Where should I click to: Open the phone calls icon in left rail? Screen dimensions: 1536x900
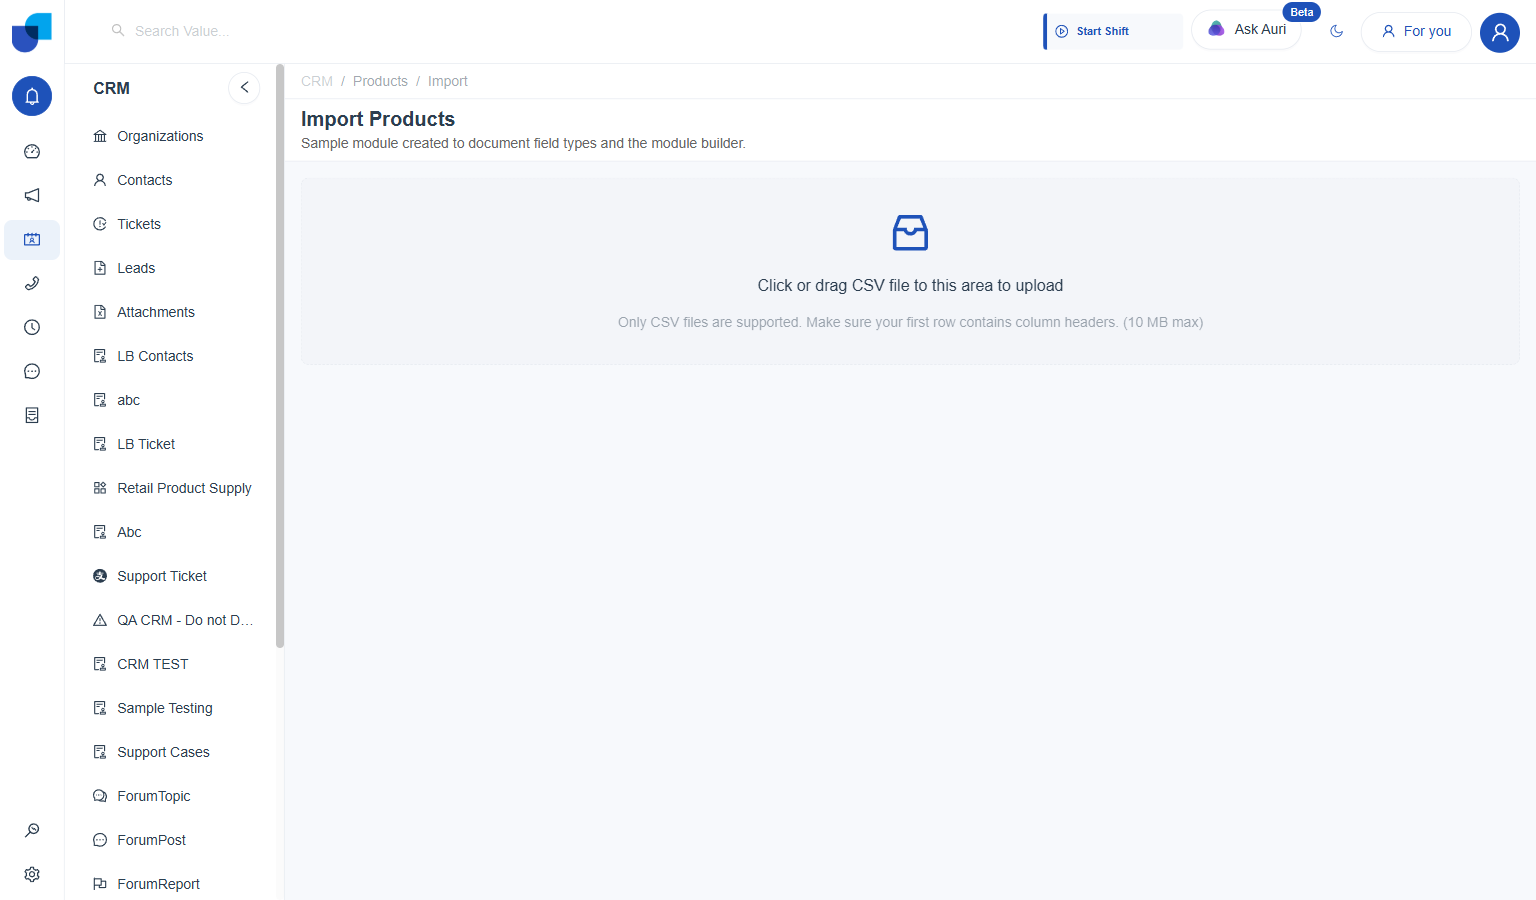click(32, 284)
